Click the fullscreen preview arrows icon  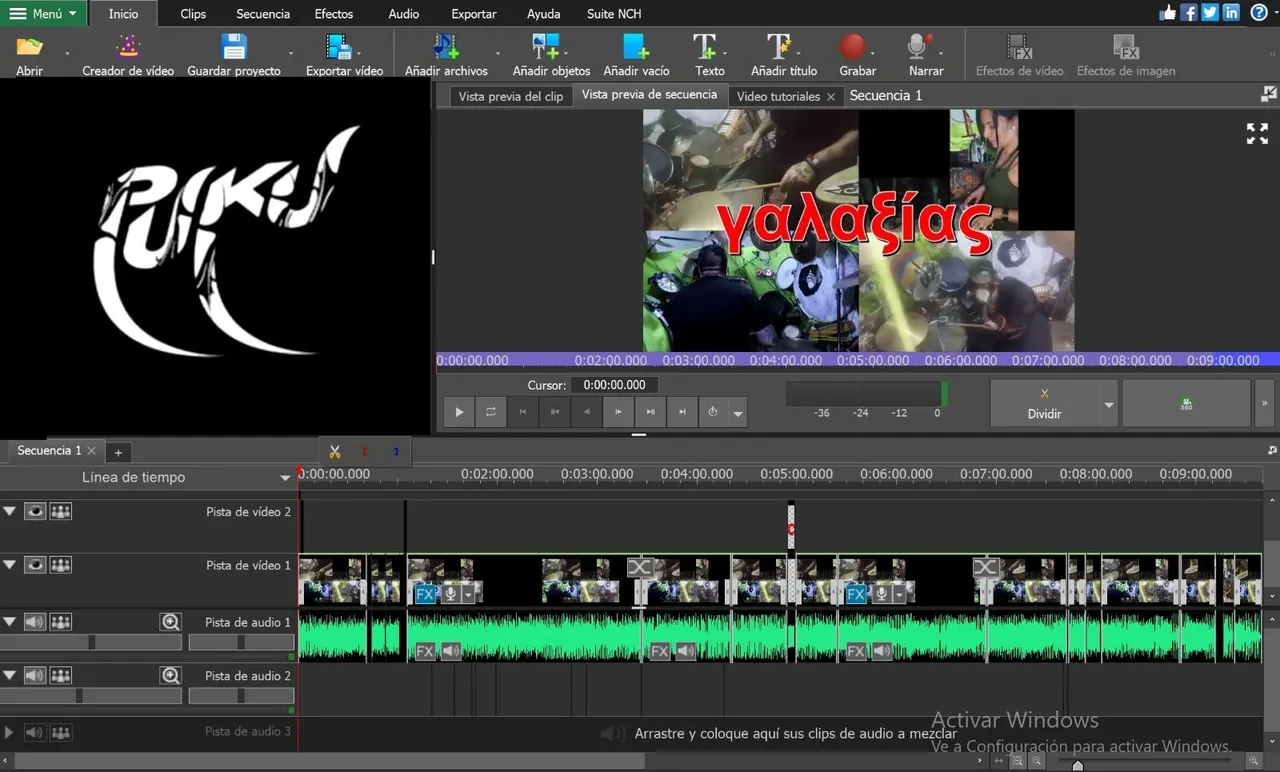click(x=1257, y=134)
